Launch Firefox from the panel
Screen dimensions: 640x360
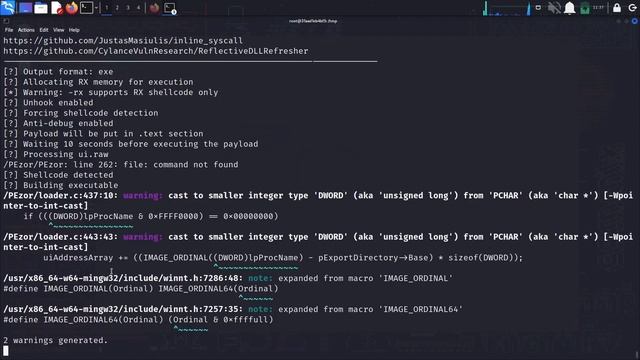tap(72, 8)
